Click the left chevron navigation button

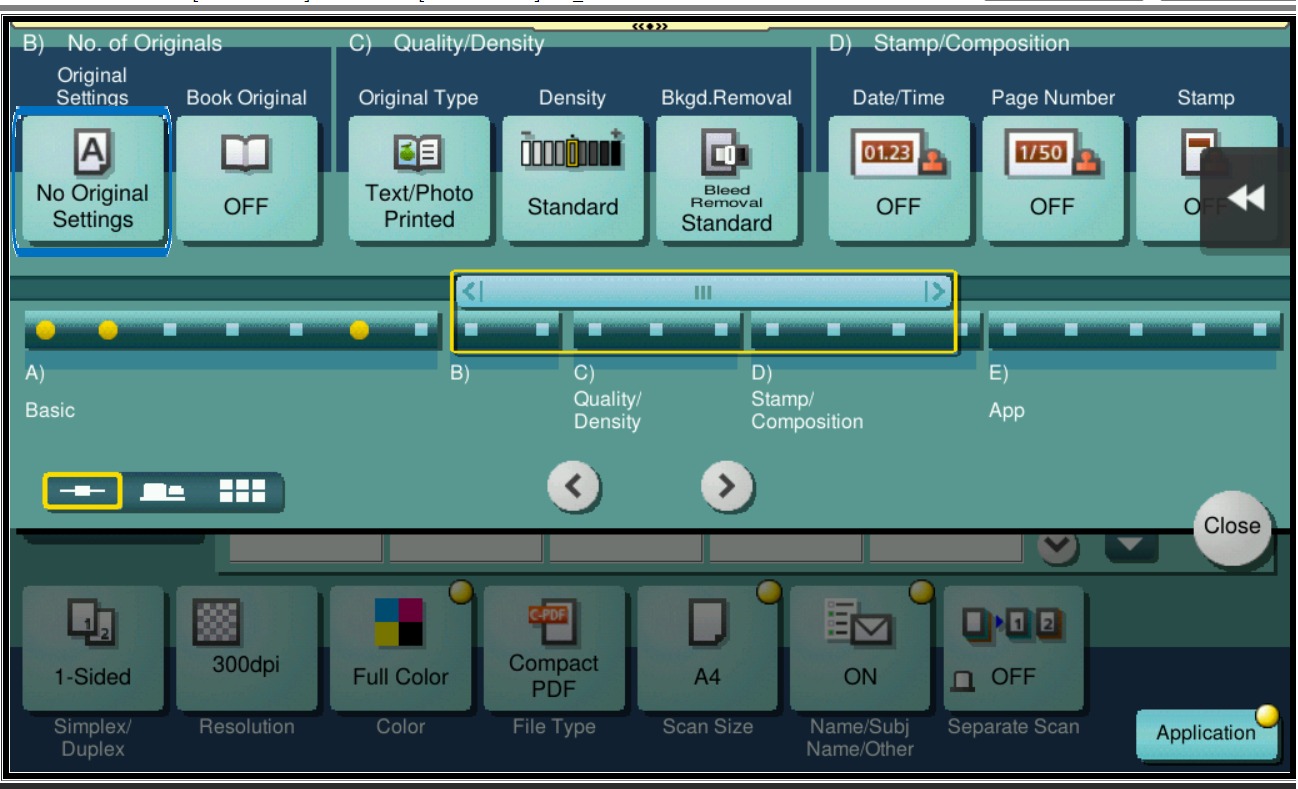(x=574, y=487)
